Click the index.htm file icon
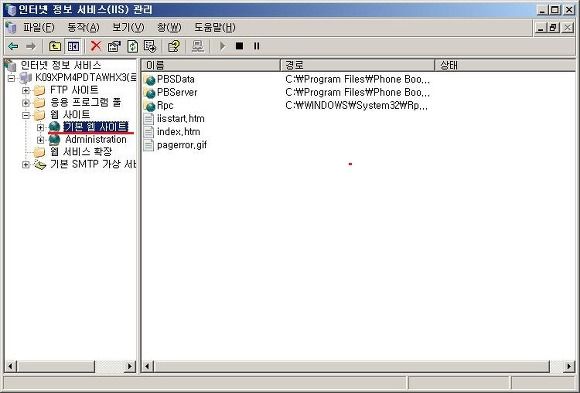 click(149, 132)
